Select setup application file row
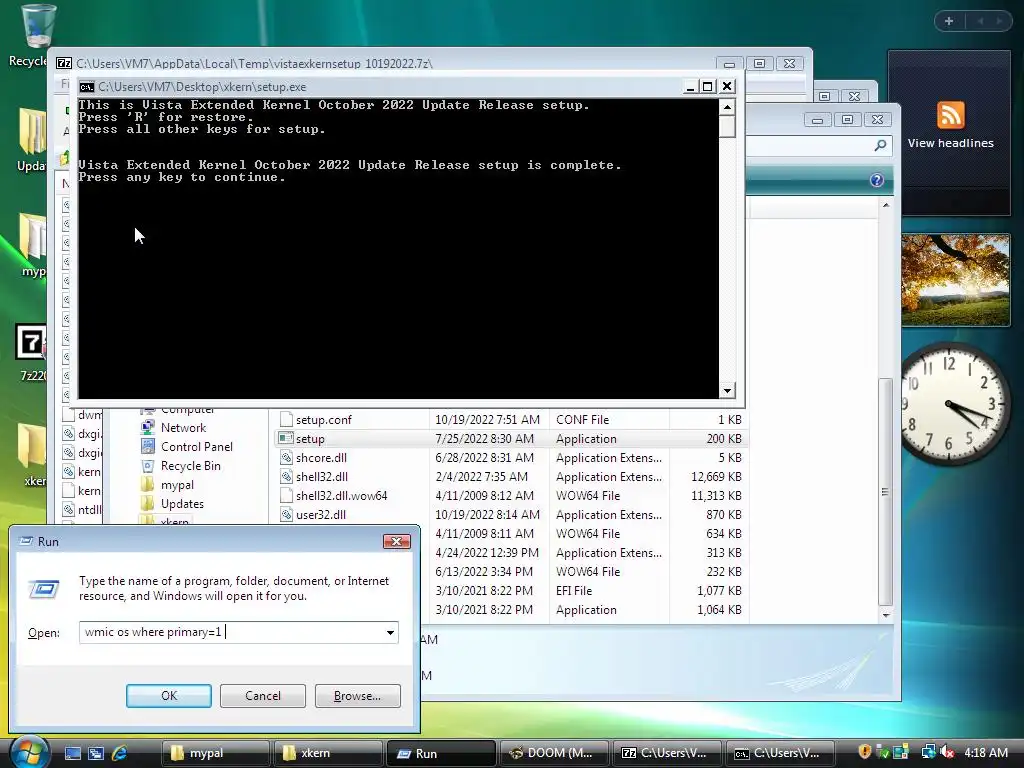 [x=511, y=439]
